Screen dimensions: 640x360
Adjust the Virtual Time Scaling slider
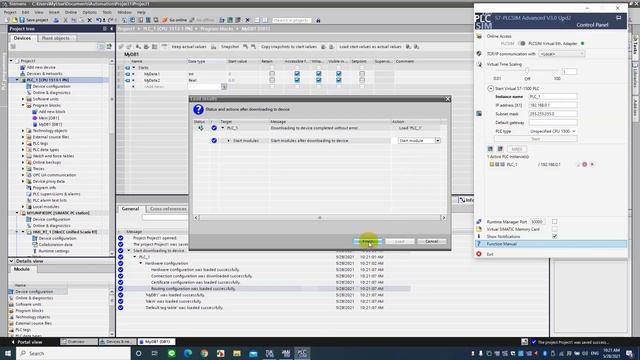point(527,71)
